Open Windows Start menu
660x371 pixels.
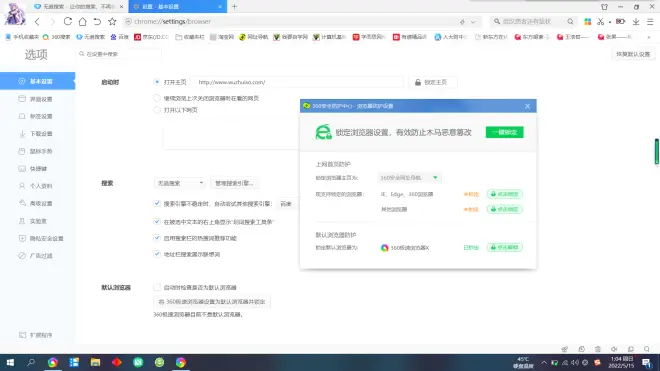tap(10, 363)
